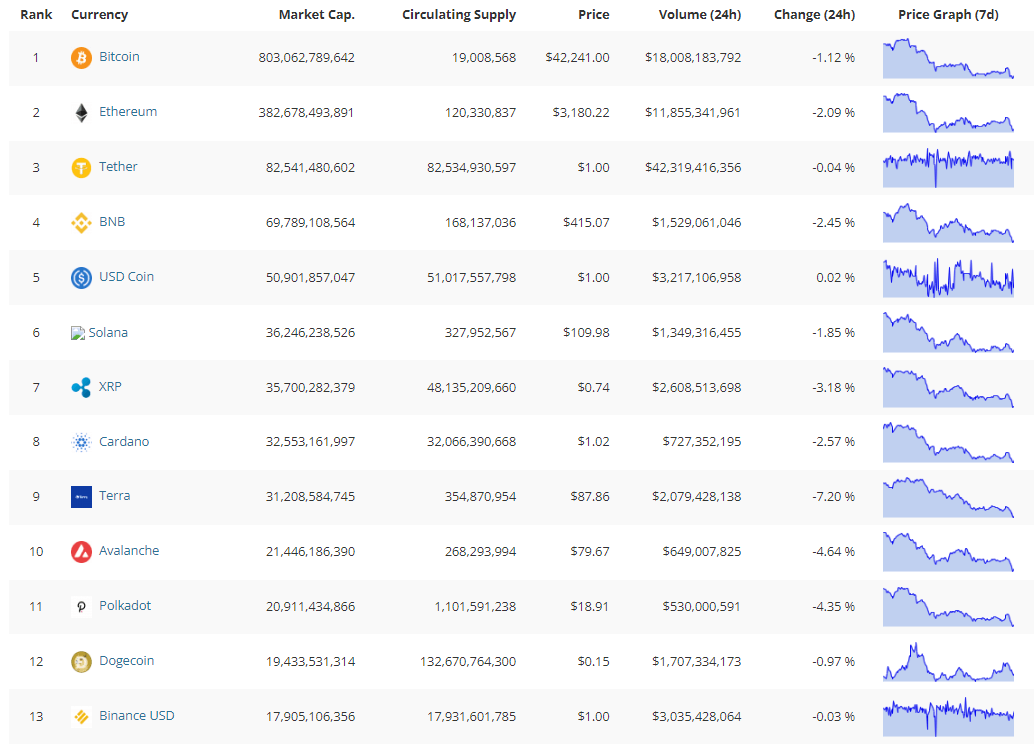Click the XRP logo icon
1034x751 pixels.
(81, 388)
